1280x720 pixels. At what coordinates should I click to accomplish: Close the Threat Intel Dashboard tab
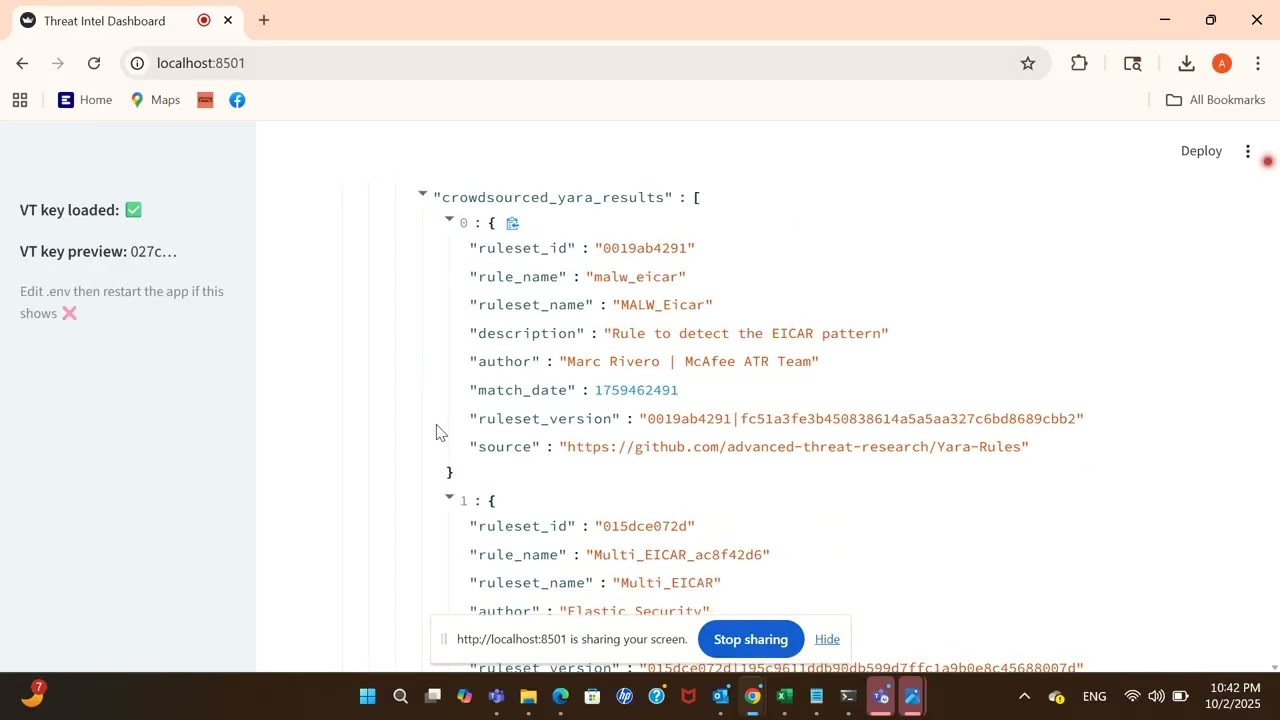point(228,20)
